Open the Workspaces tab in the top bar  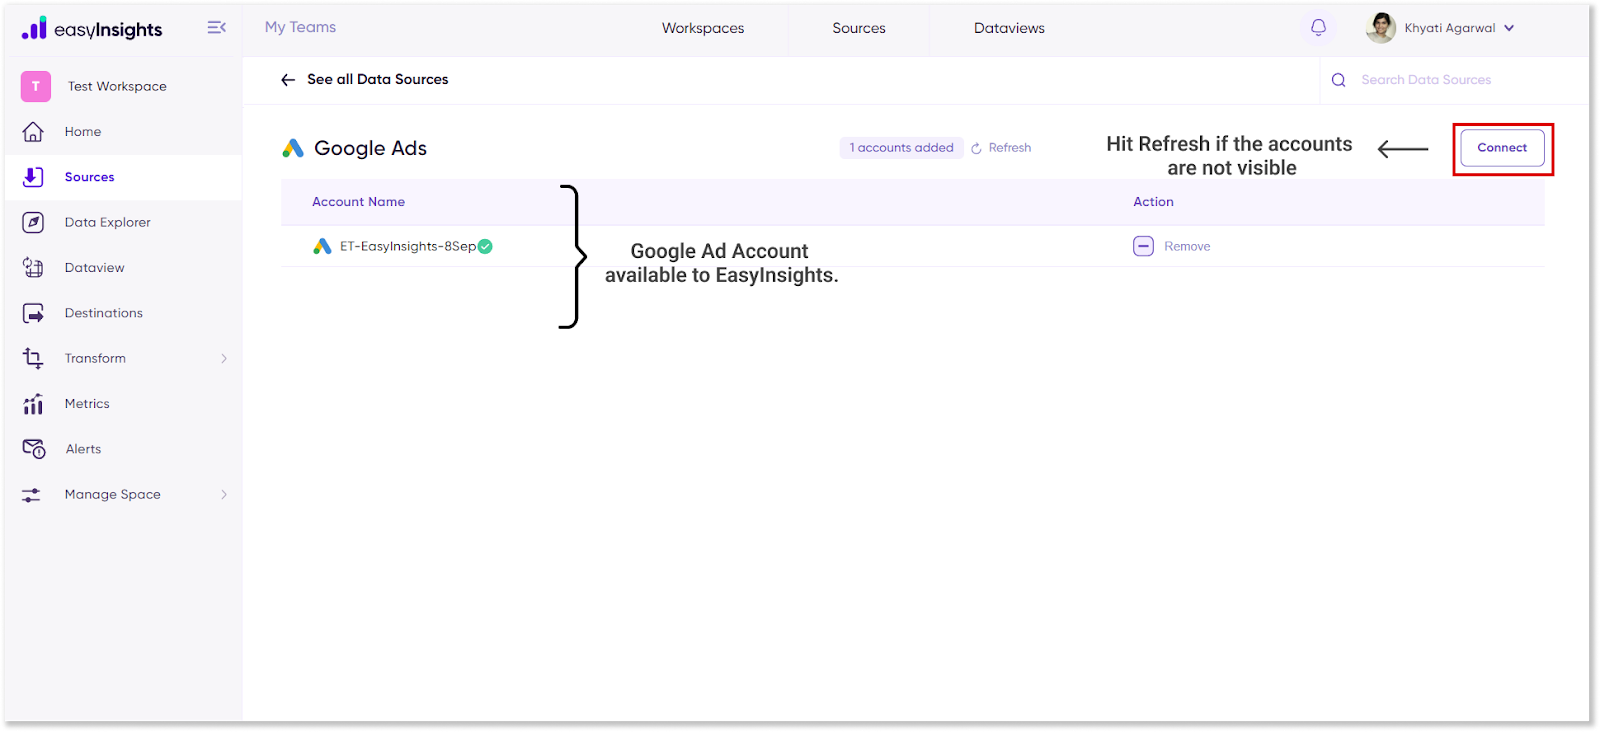coord(703,28)
